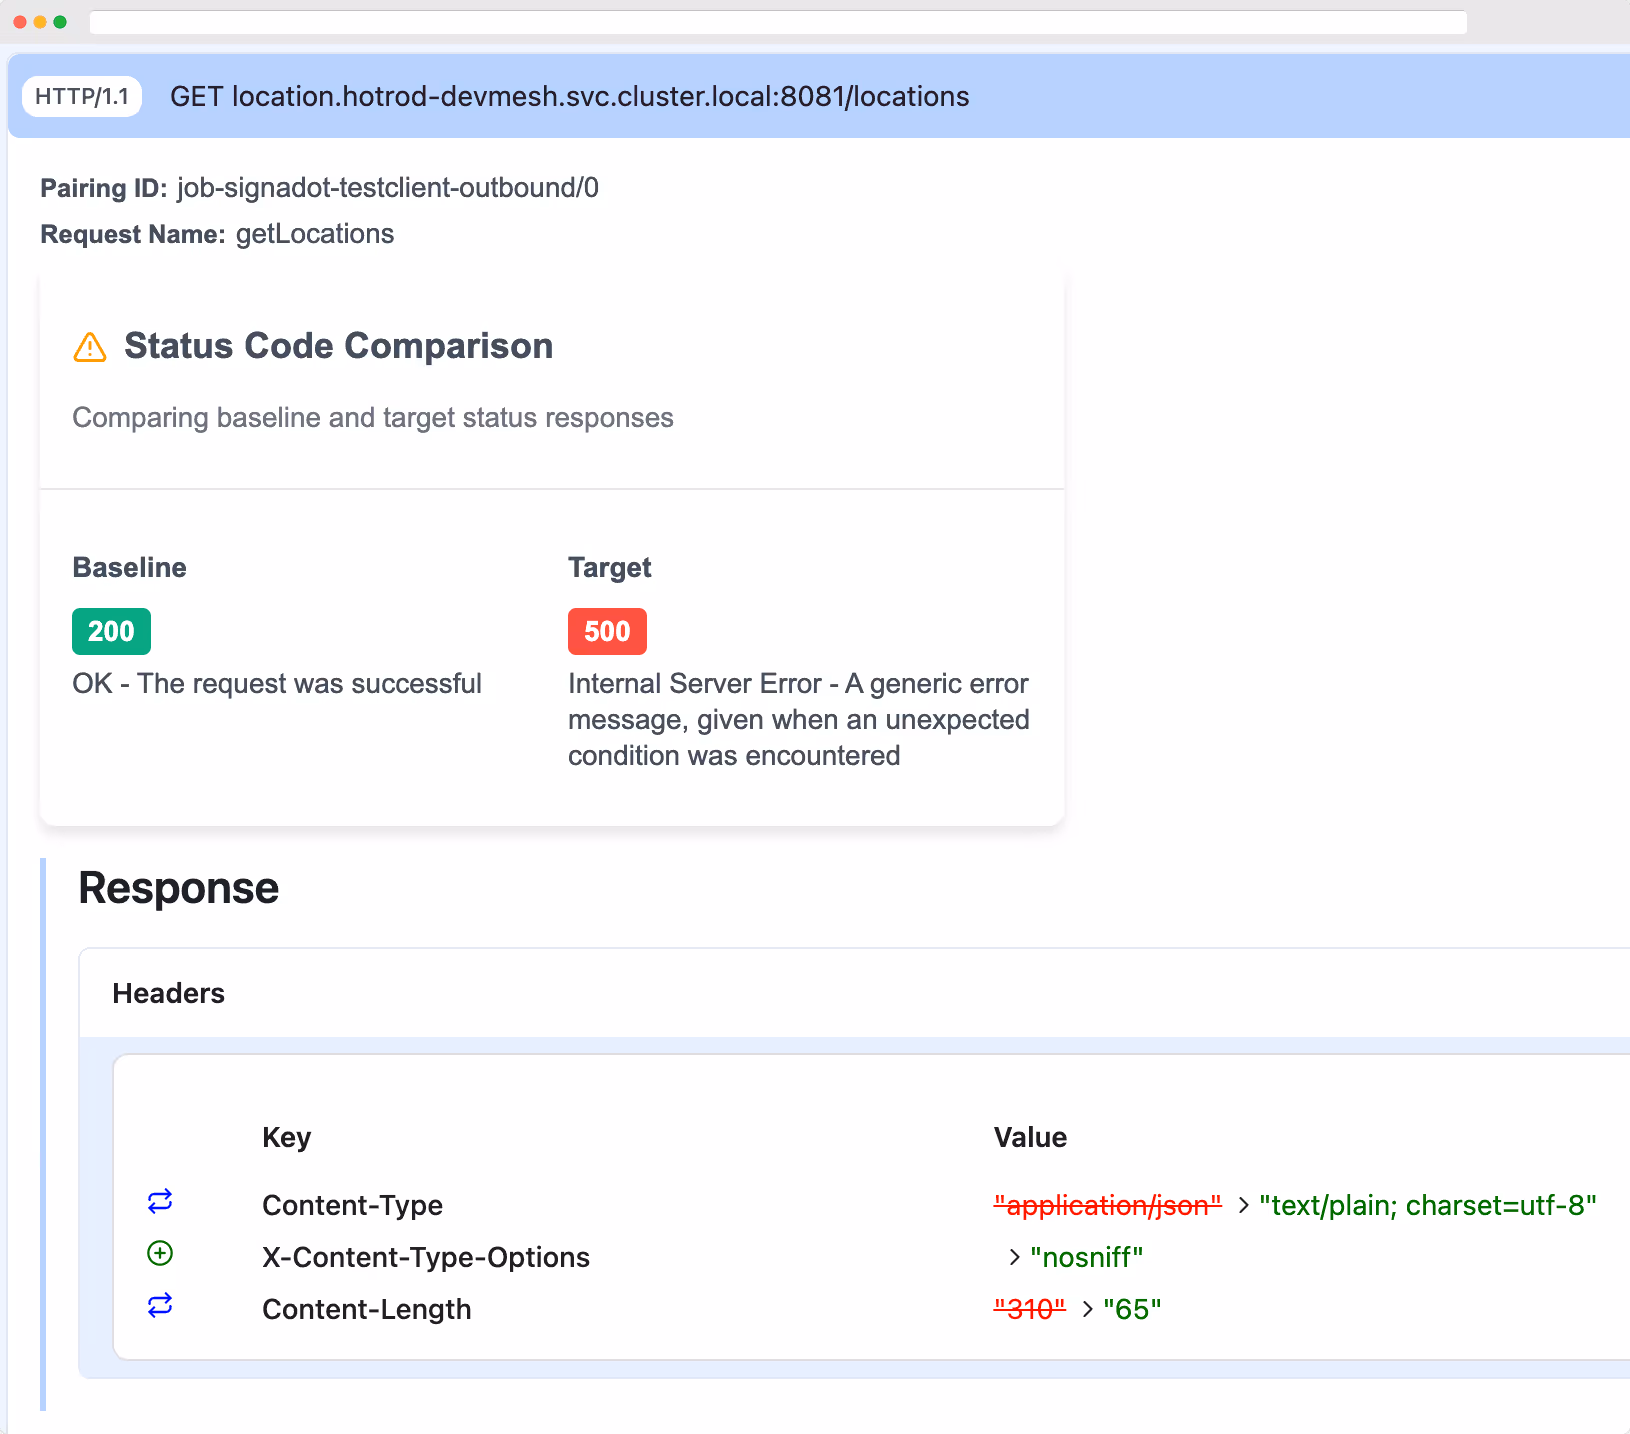Viewport: 1630px width, 1434px height.
Task: Select the green 200 baseline status badge
Action: tap(111, 632)
